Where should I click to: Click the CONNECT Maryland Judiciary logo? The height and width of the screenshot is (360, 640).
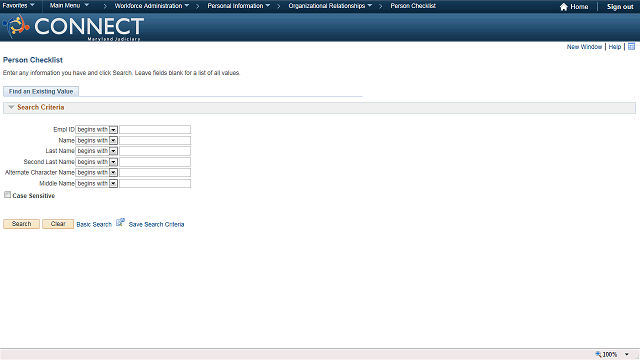pos(73,27)
